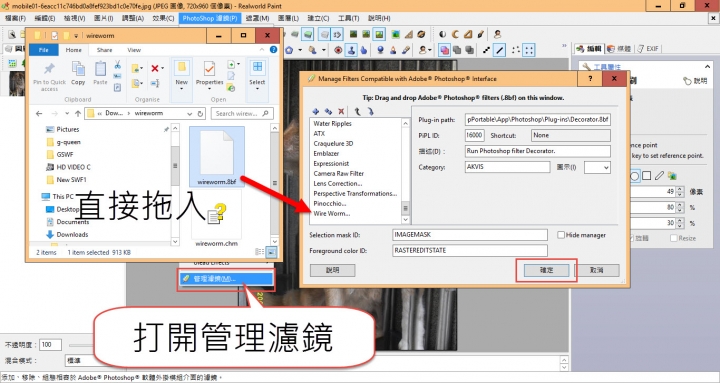The image size is (720, 383).
Task: Click the pencil shape icon in tool properties
Action: pyautogui.click(x=659, y=175)
